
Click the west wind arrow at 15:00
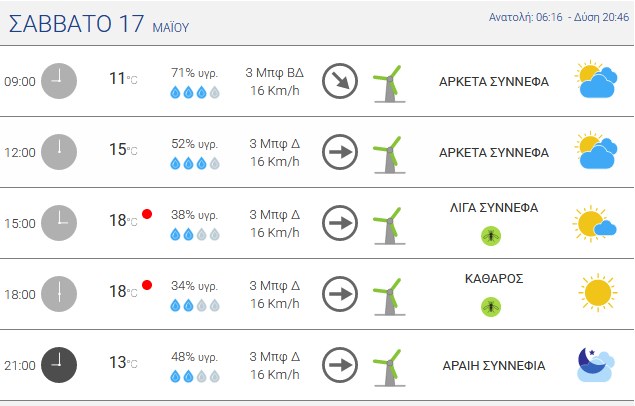tap(340, 223)
